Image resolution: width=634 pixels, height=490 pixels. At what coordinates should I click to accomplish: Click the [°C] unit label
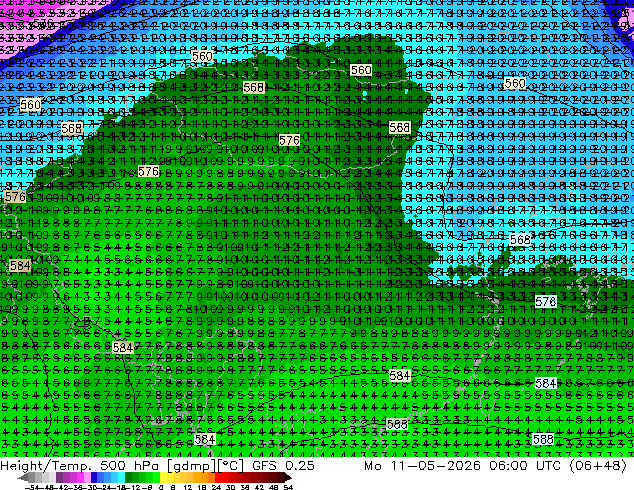[x=231, y=466]
